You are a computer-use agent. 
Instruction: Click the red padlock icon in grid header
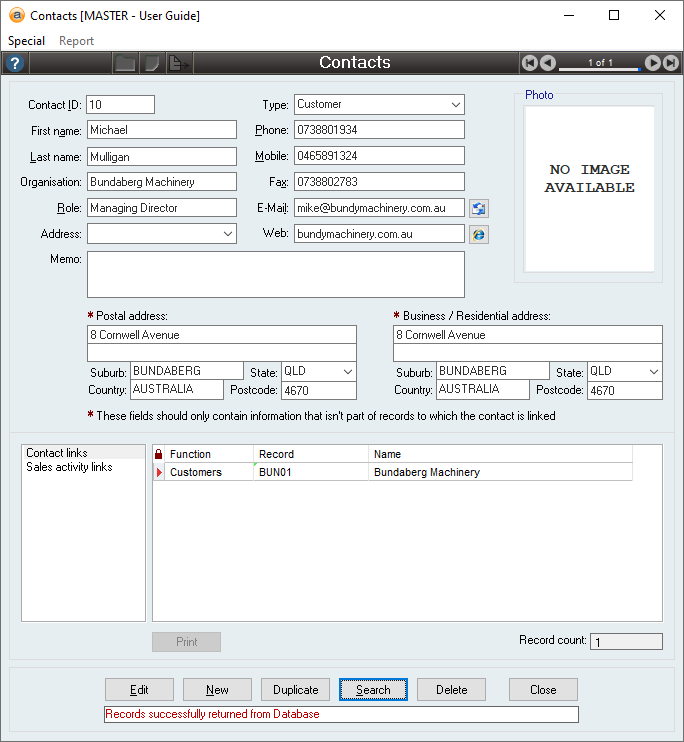tap(158, 454)
